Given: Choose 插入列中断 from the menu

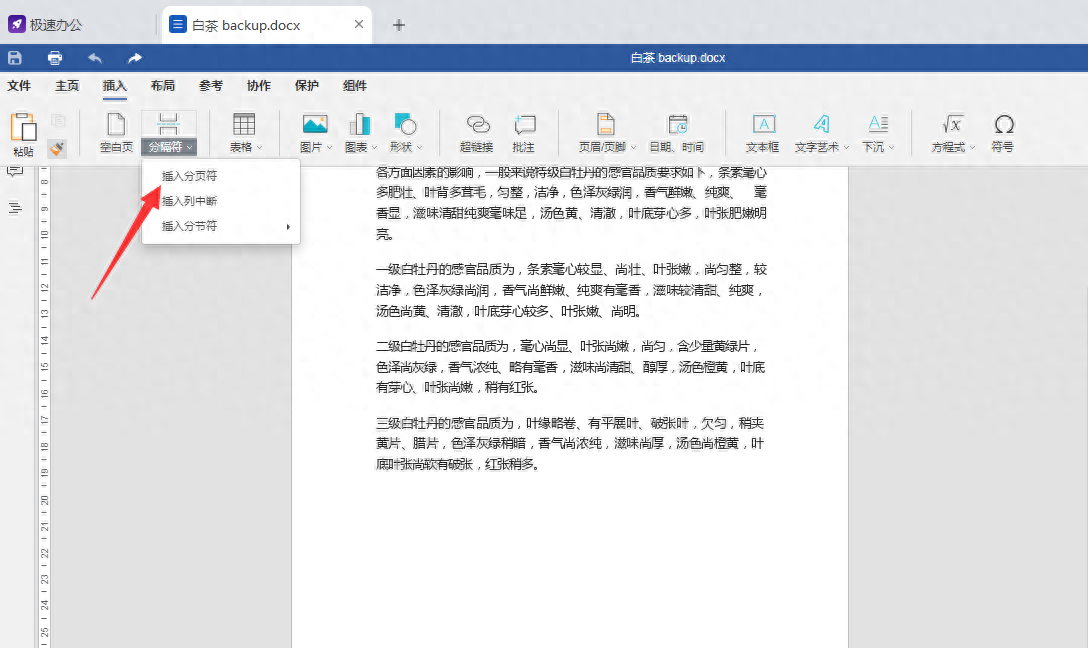Looking at the screenshot, I should (221, 201).
